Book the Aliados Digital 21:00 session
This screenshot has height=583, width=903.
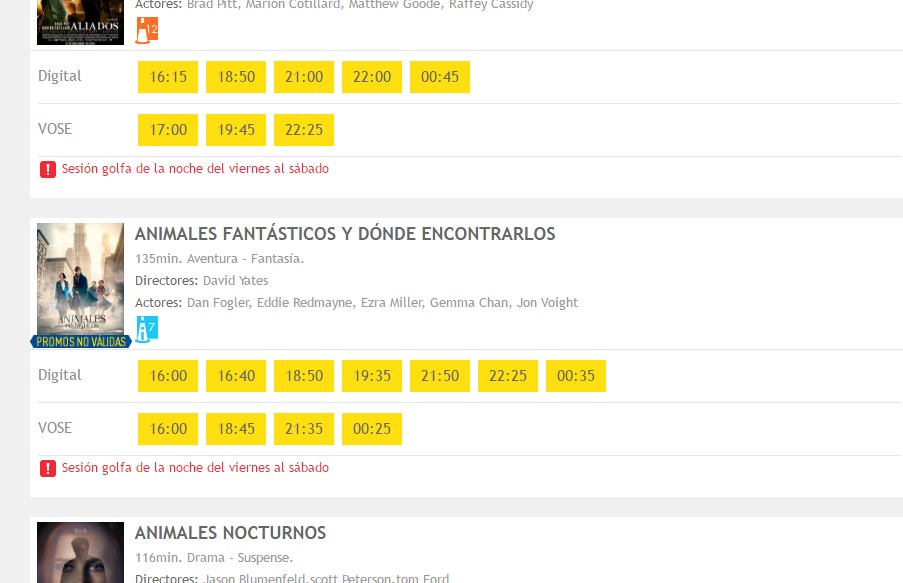(304, 77)
